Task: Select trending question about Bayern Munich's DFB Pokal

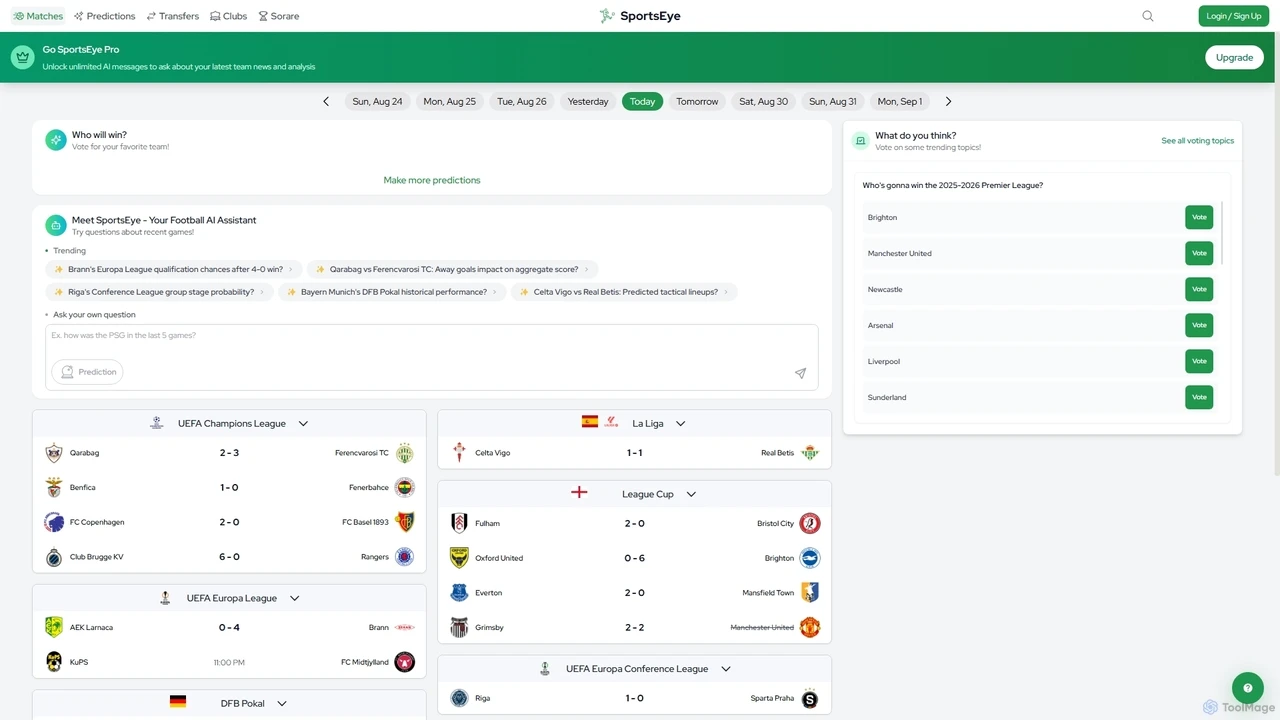Action: 393,292
